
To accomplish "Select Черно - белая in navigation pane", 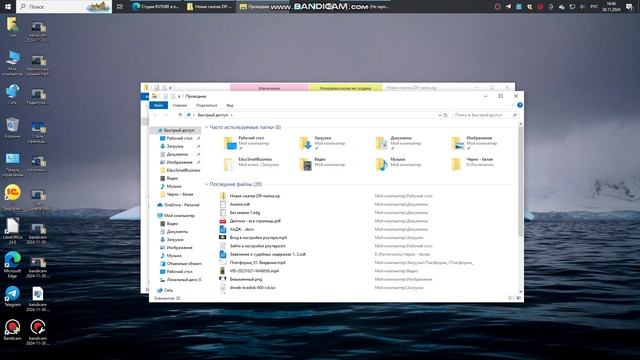I will point(177,194).
